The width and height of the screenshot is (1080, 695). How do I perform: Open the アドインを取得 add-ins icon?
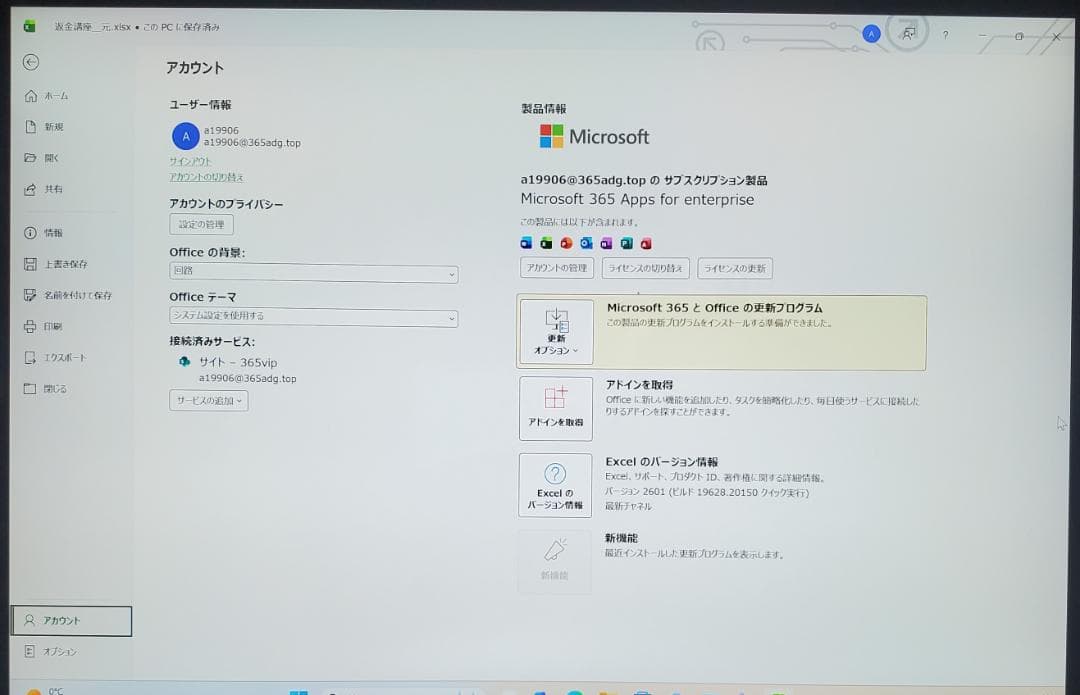[x=555, y=408]
